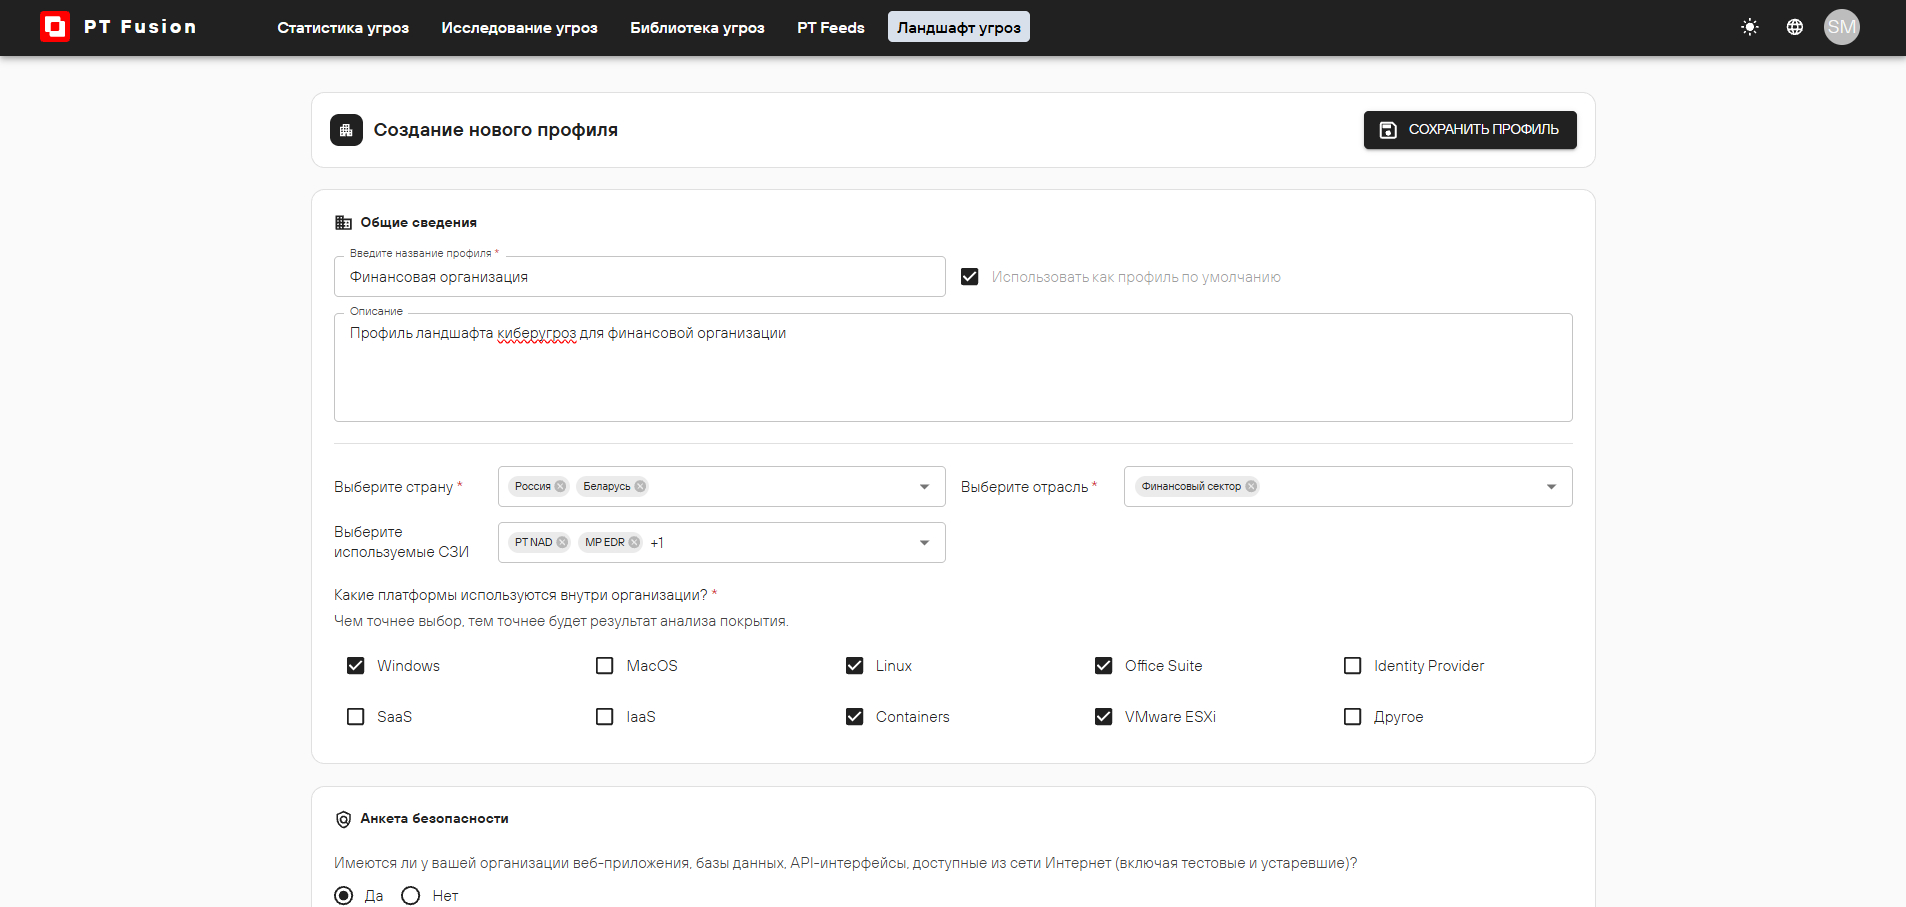
Task: Uncheck the Linux platform checkbox
Action: 854,666
